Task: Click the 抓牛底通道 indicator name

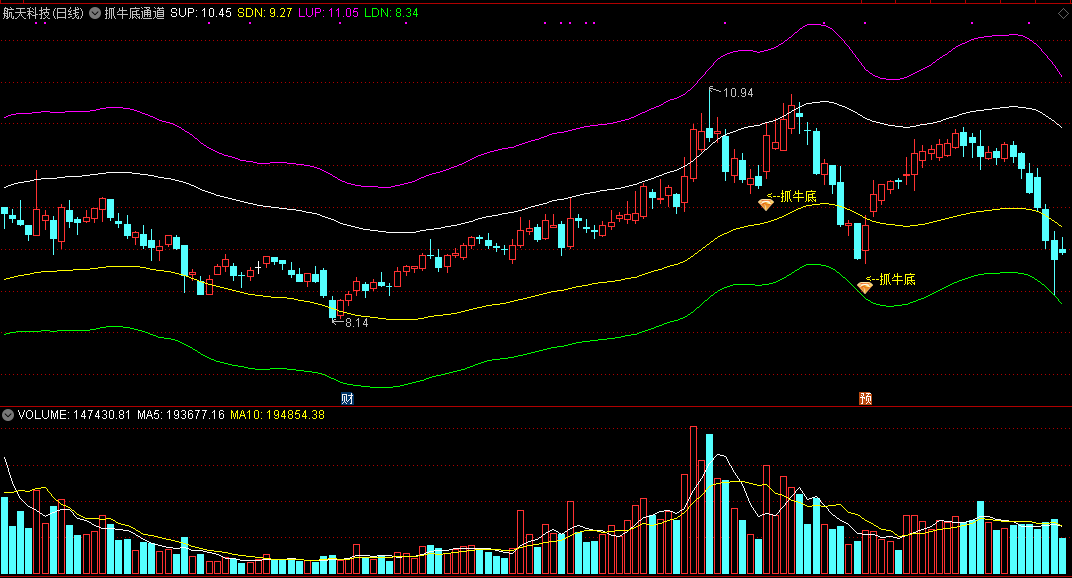Action: click(x=135, y=13)
